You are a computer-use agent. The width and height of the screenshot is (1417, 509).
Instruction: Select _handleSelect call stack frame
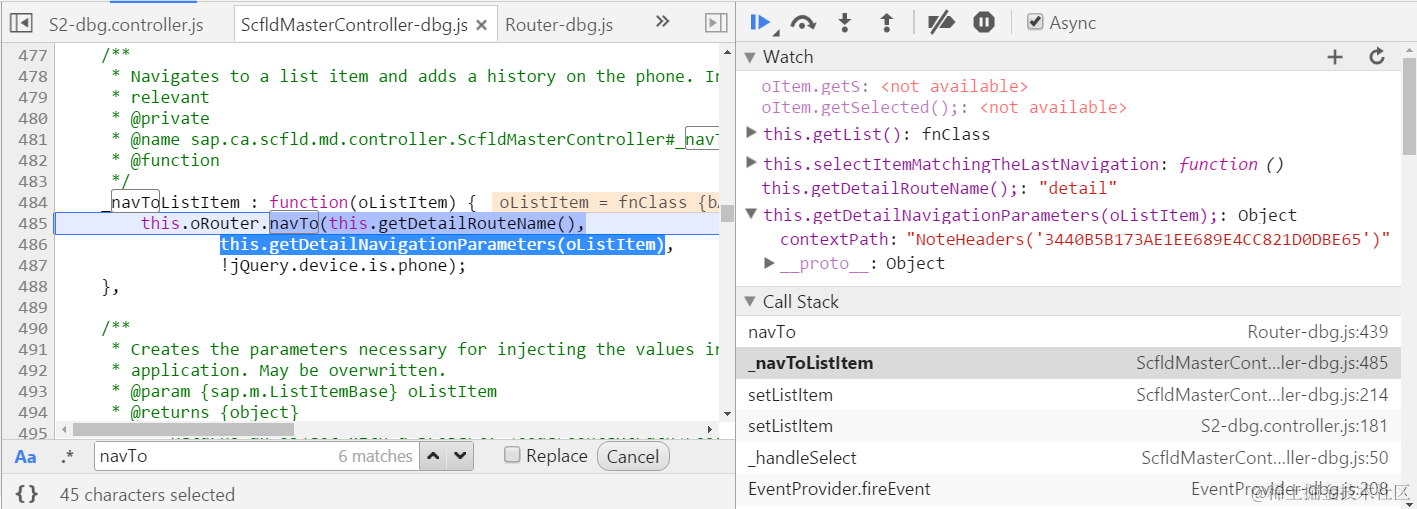(x=1068, y=458)
